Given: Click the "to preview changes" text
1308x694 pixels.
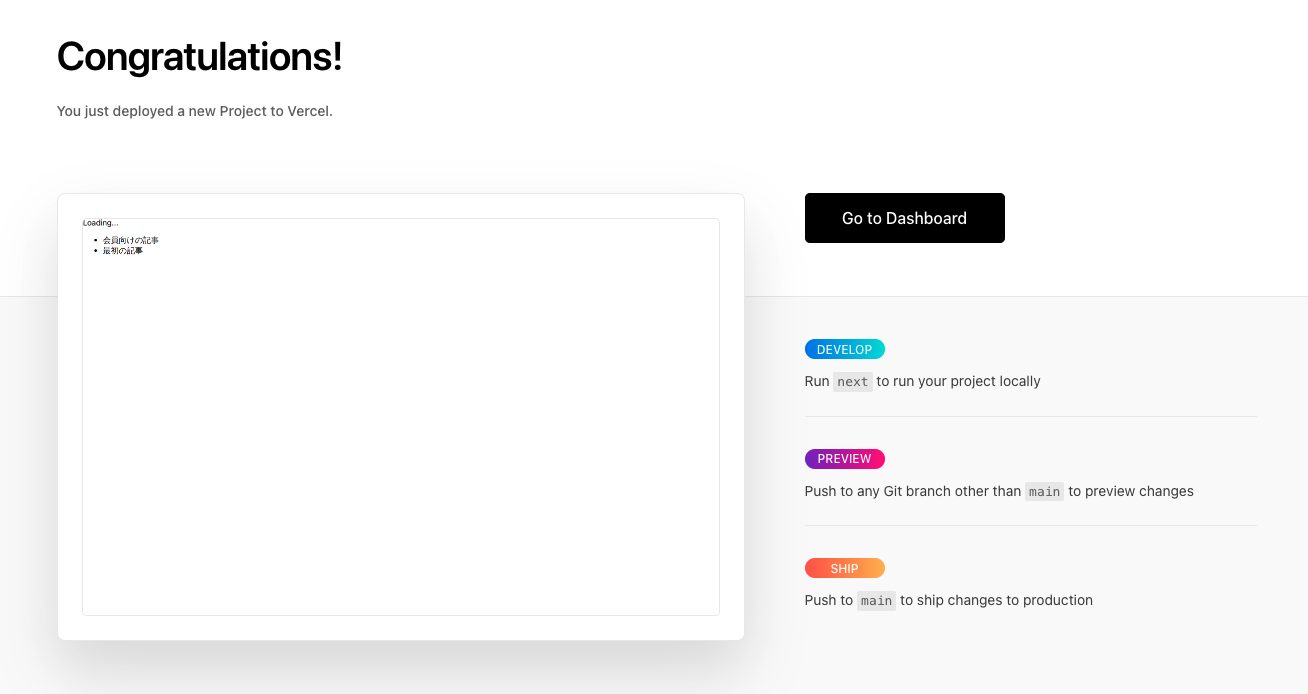Looking at the screenshot, I should (x=1131, y=491).
